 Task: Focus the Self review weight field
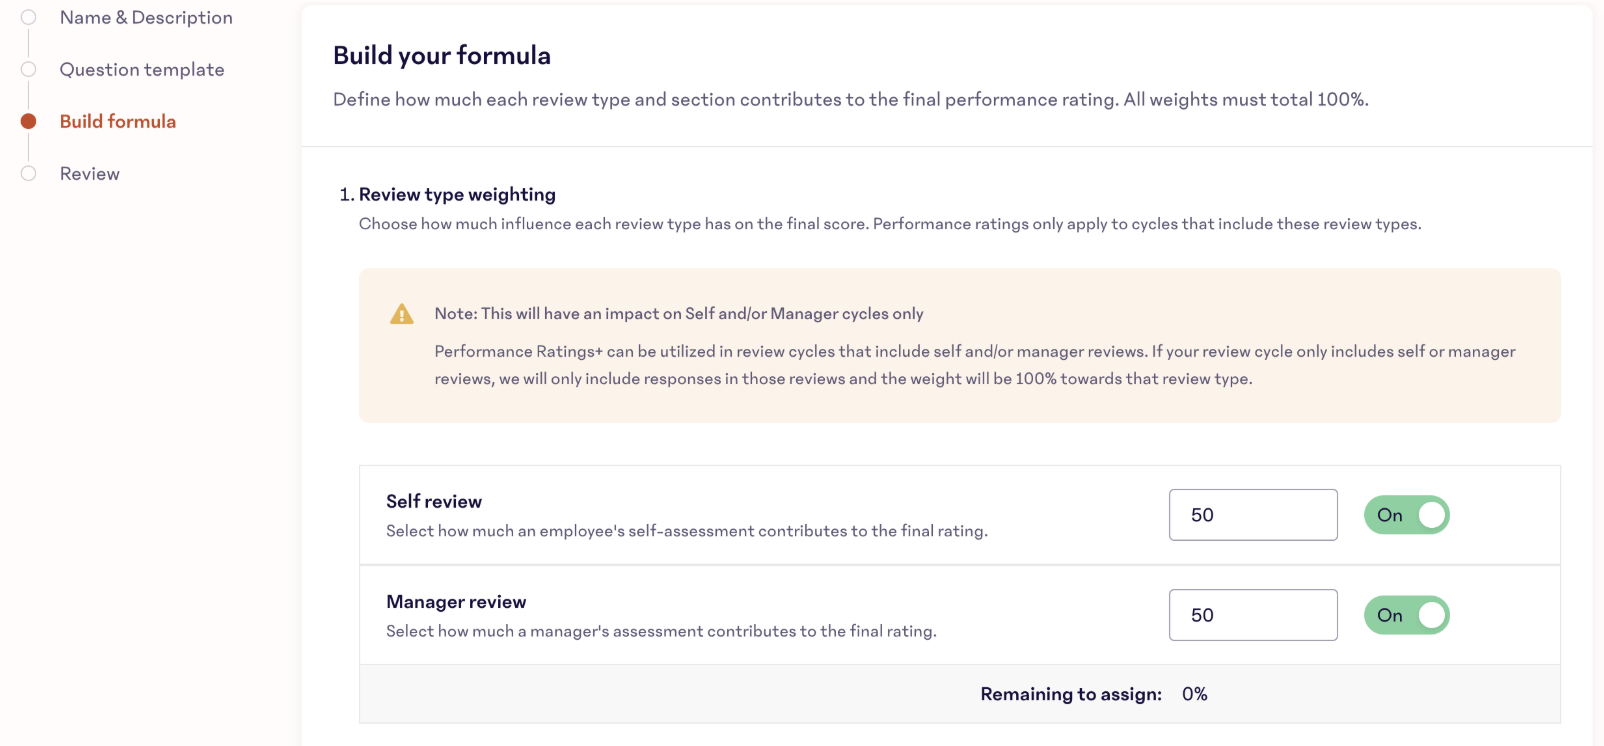pos(1252,515)
